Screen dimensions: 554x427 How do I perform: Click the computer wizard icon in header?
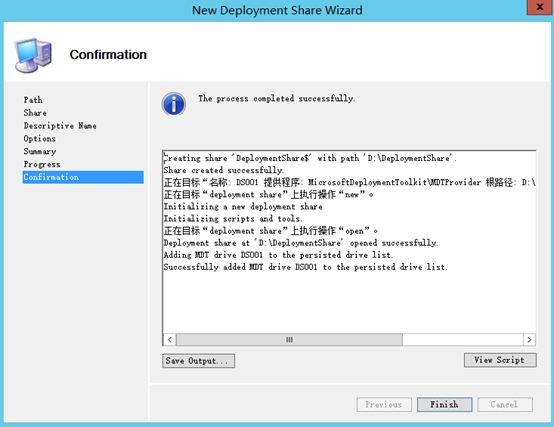33,55
